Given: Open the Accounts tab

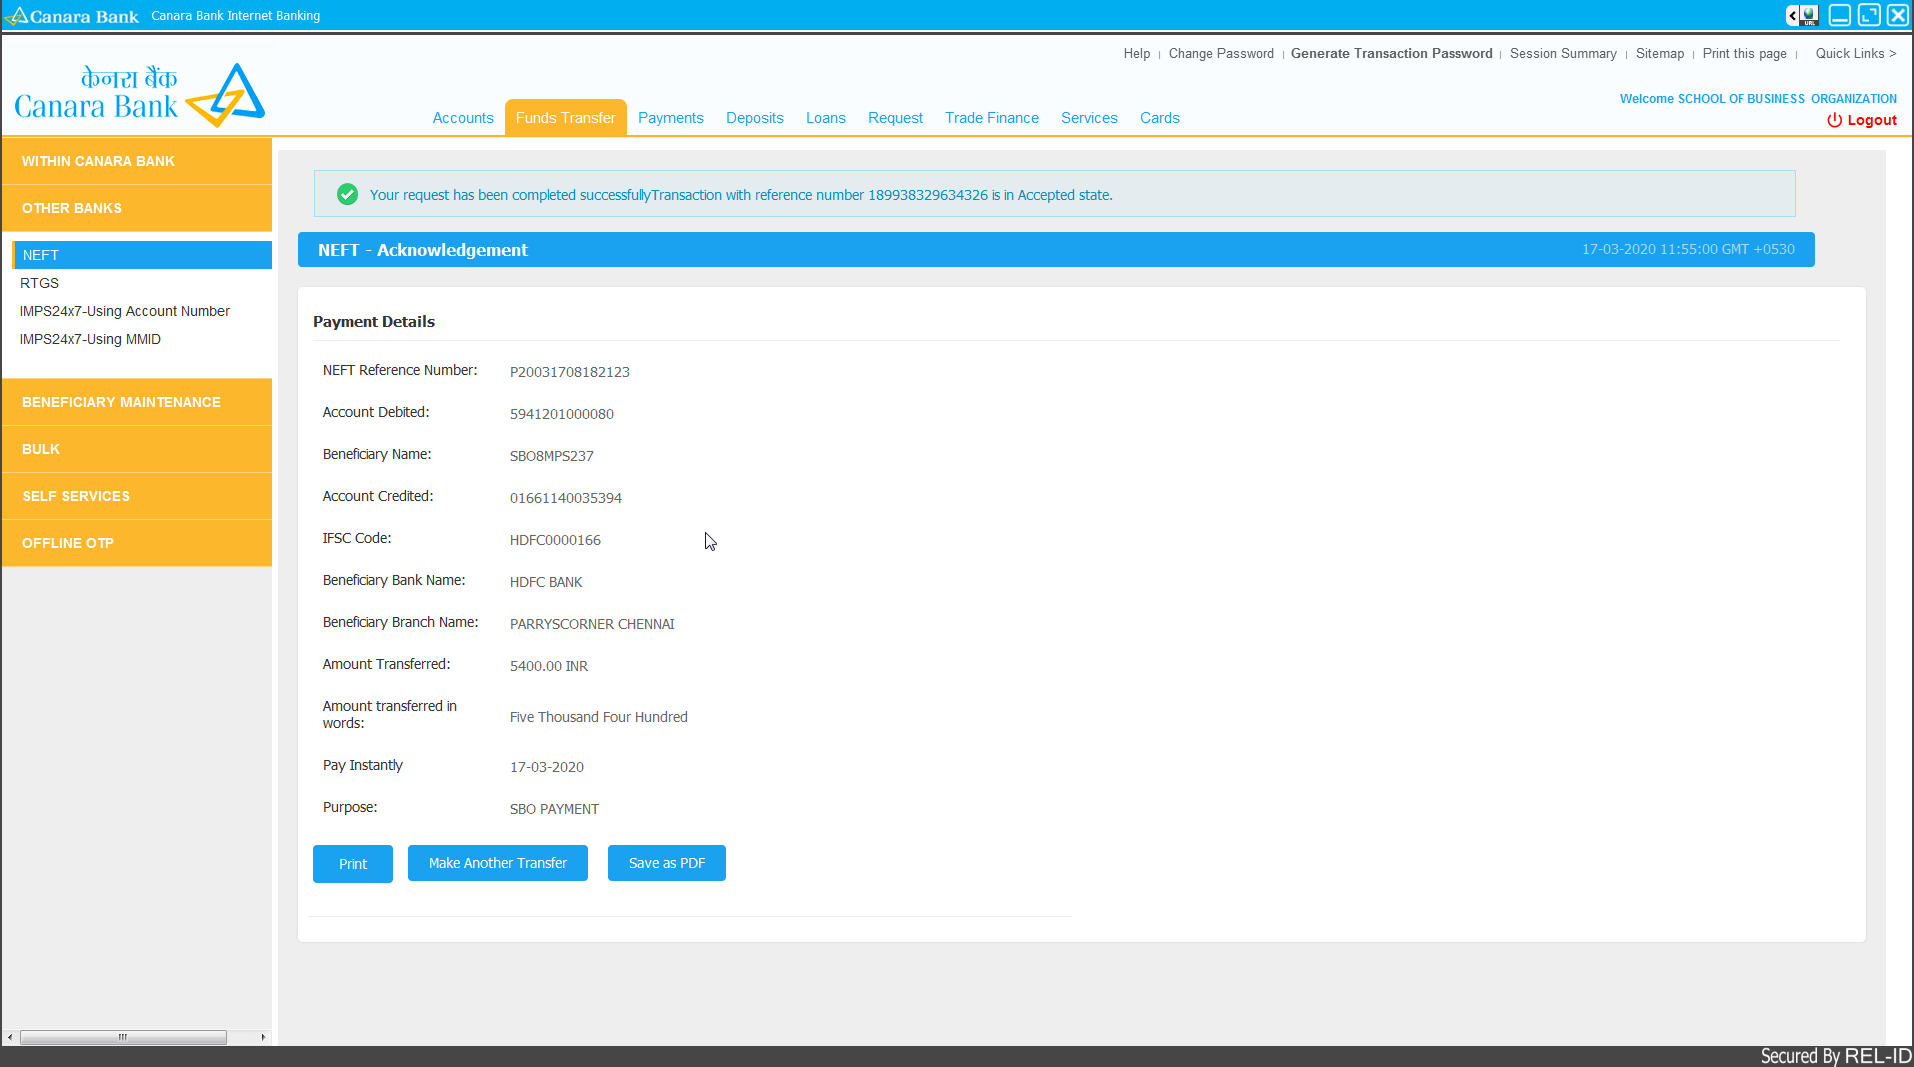Looking at the screenshot, I should tap(463, 118).
